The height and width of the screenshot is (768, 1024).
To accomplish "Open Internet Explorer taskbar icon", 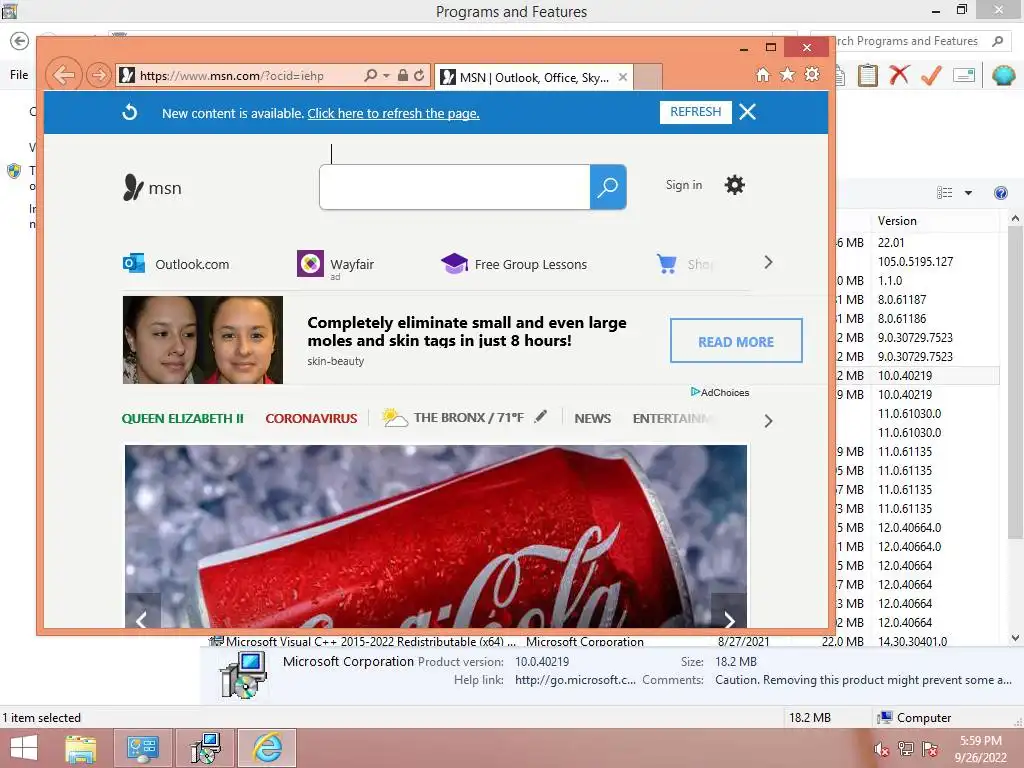I will pos(267,748).
